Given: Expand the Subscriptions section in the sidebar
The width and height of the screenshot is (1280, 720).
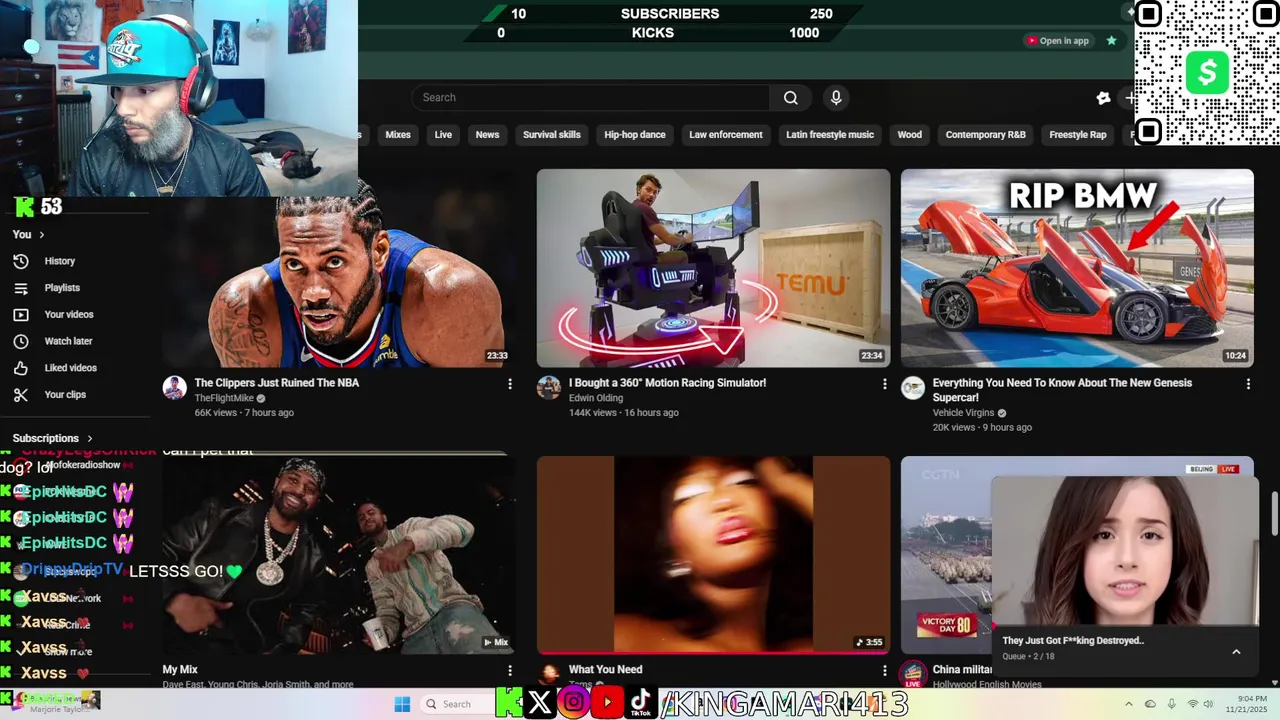Looking at the screenshot, I should tap(52, 438).
